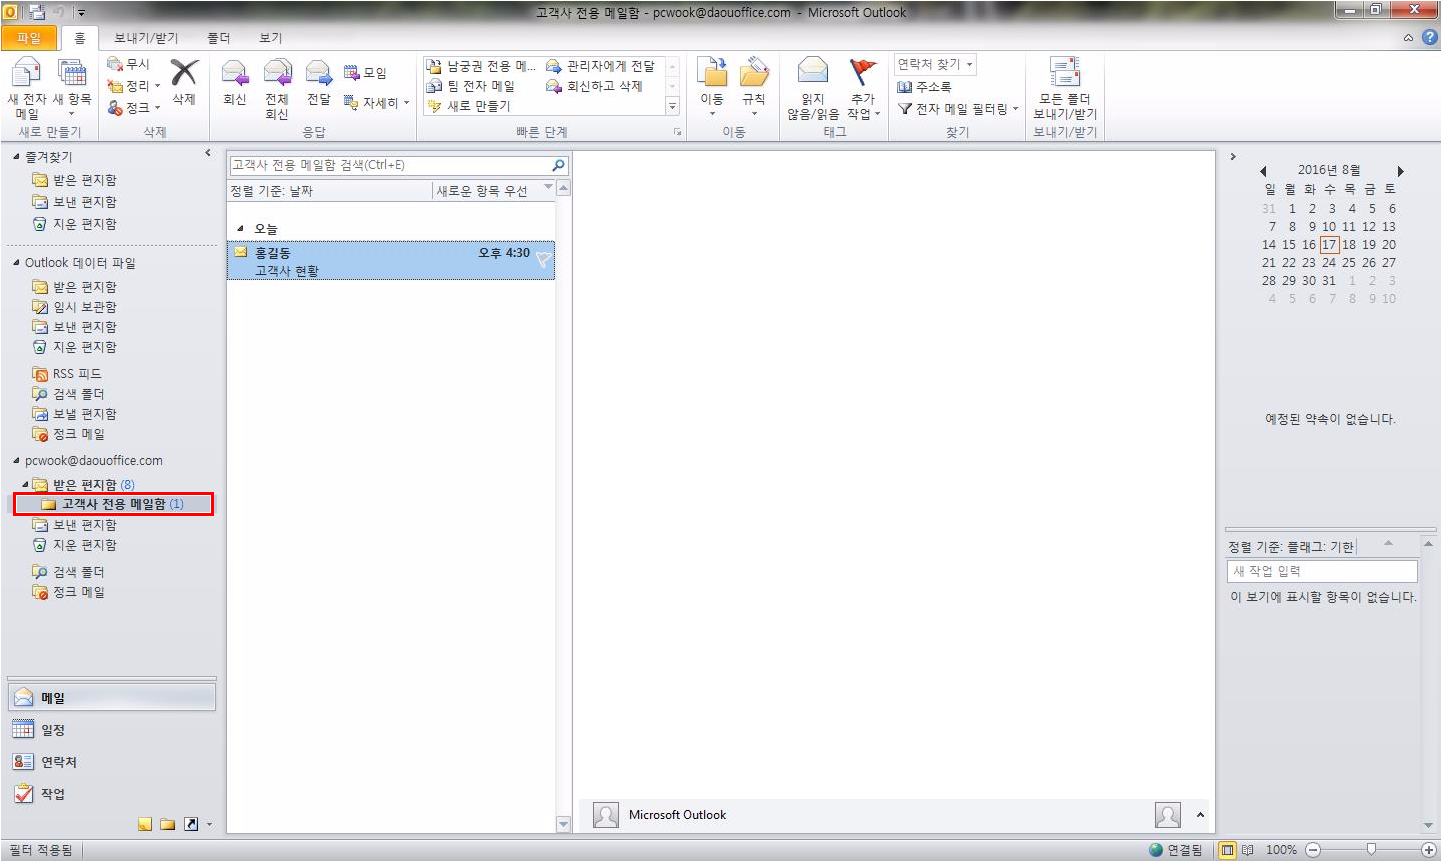Click the 새 작업 입력 field
This screenshot has height=862, width=1442.
[x=1322, y=571]
